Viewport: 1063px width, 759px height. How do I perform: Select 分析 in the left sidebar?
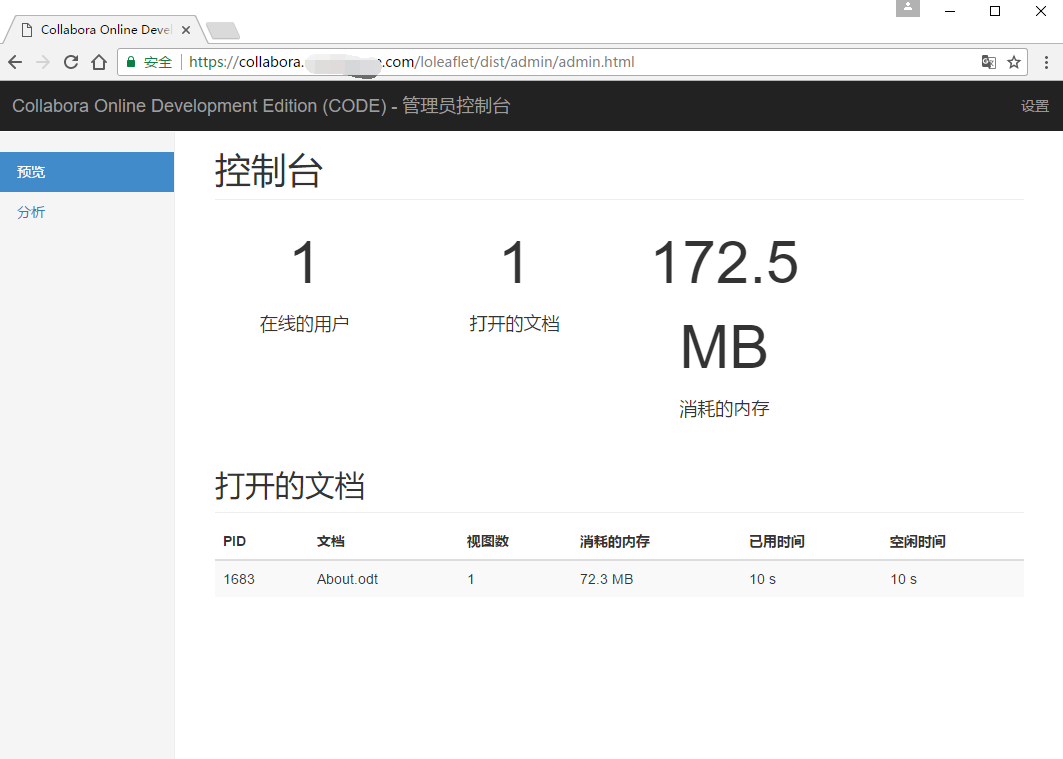tap(31, 212)
